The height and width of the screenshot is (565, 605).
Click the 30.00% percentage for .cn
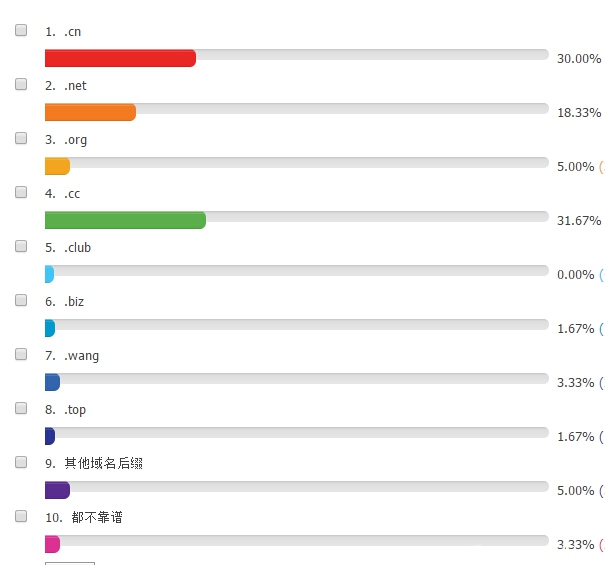click(x=579, y=59)
